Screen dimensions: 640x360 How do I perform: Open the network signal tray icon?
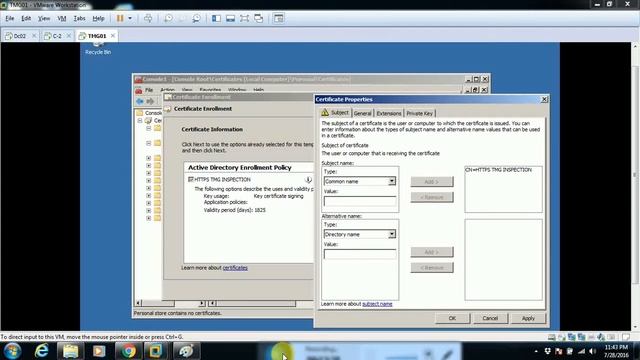coord(581,351)
